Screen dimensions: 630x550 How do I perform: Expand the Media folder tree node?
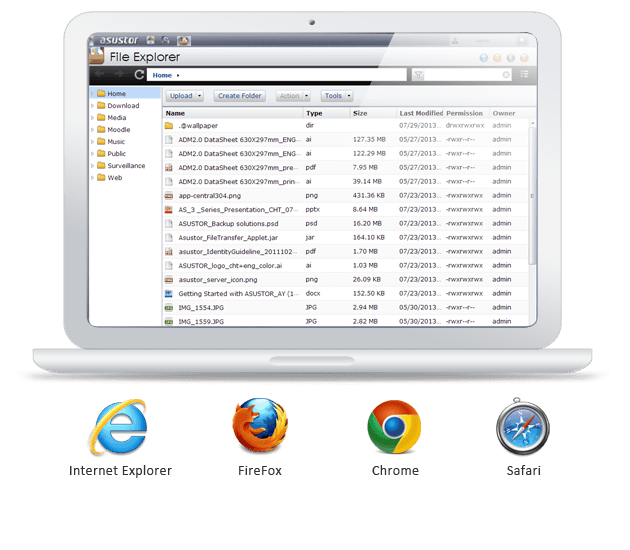click(92, 118)
